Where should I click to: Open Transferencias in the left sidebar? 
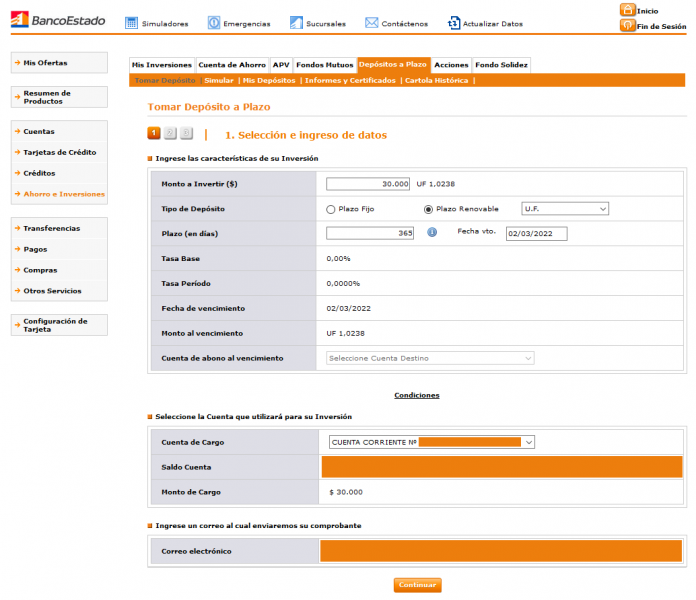click(x=52, y=228)
